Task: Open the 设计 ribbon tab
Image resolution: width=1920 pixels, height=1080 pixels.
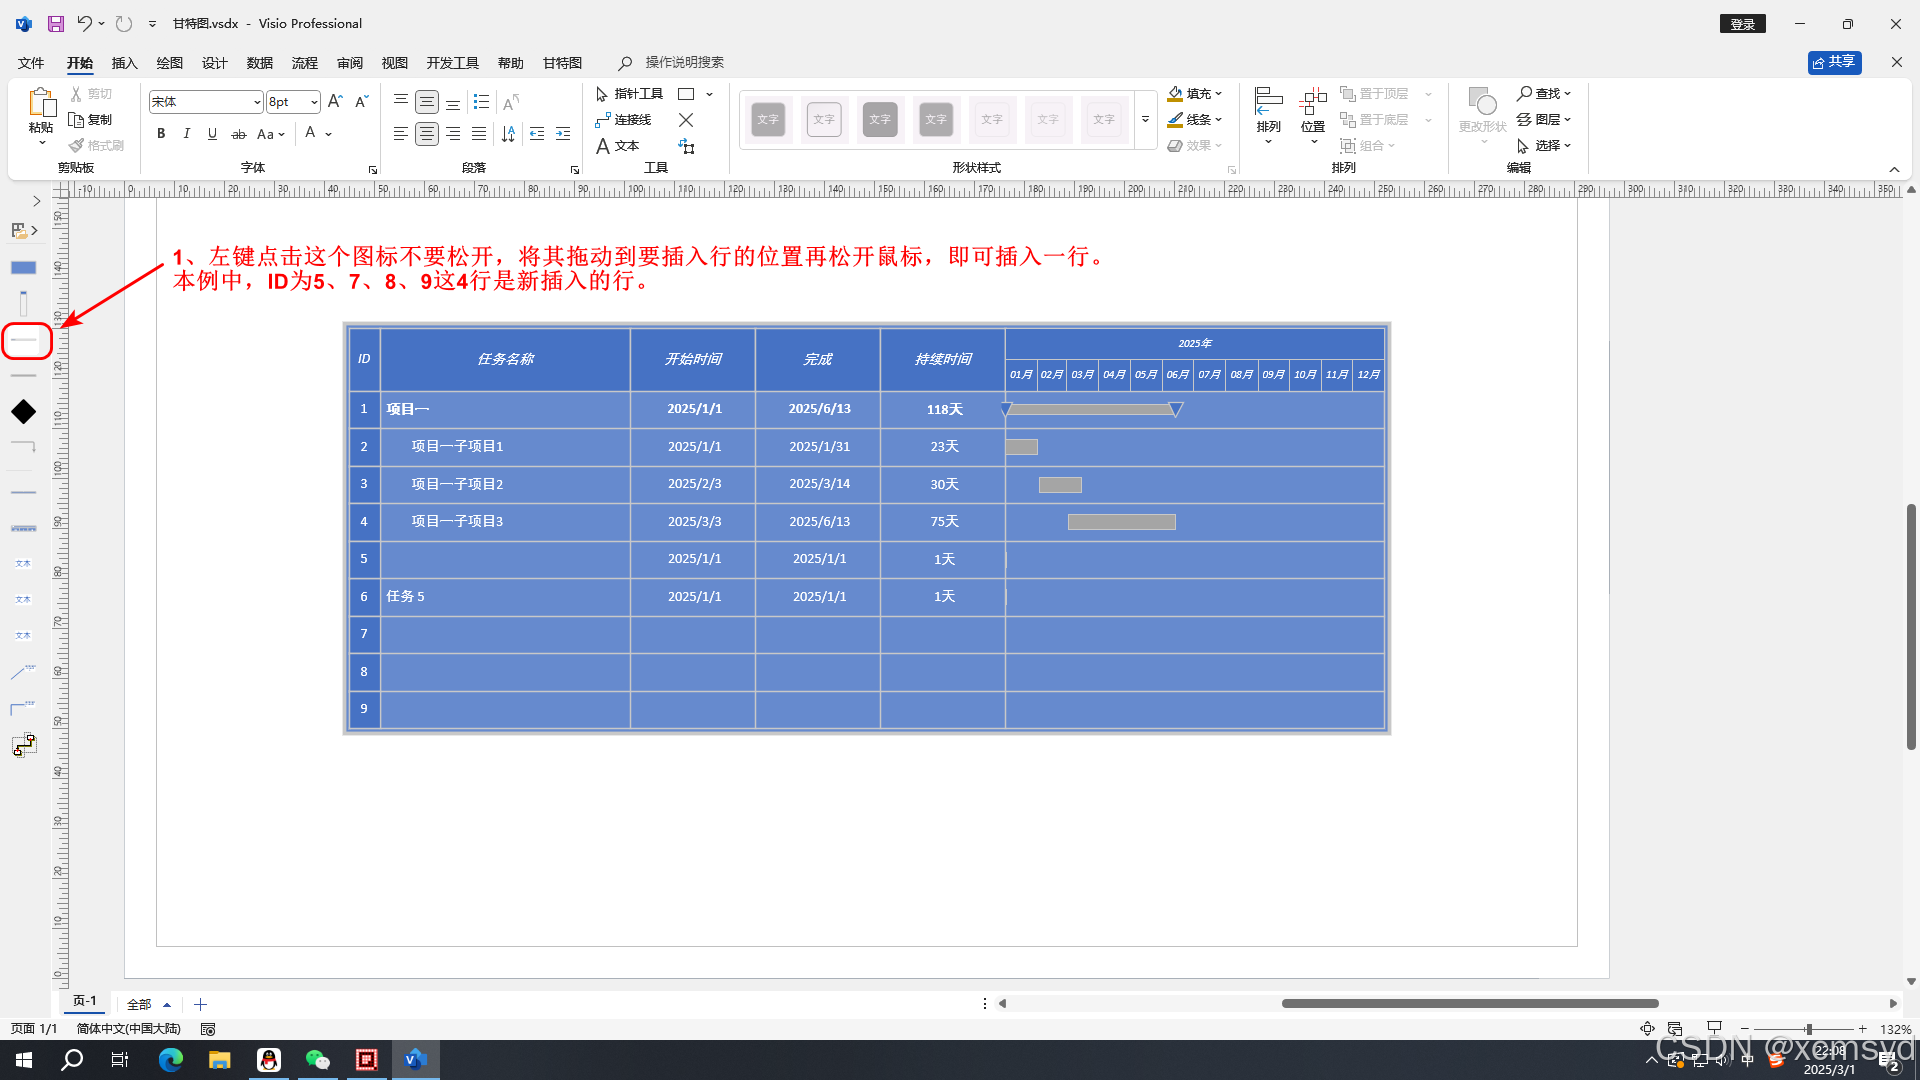Action: pyautogui.click(x=214, y=63)
